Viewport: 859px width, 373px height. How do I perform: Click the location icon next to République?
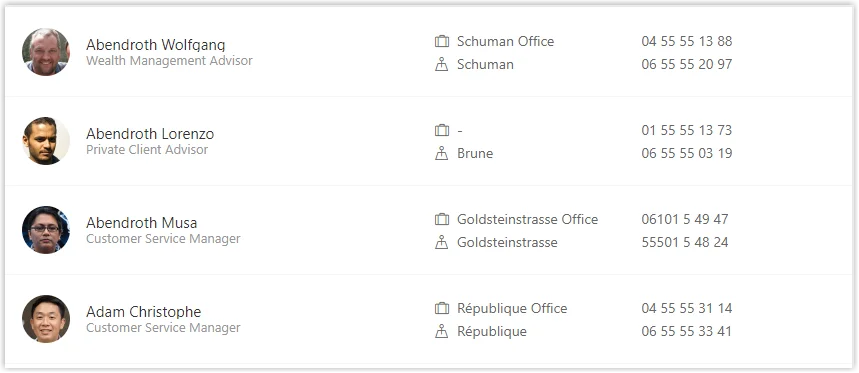[x=442, y=331]
